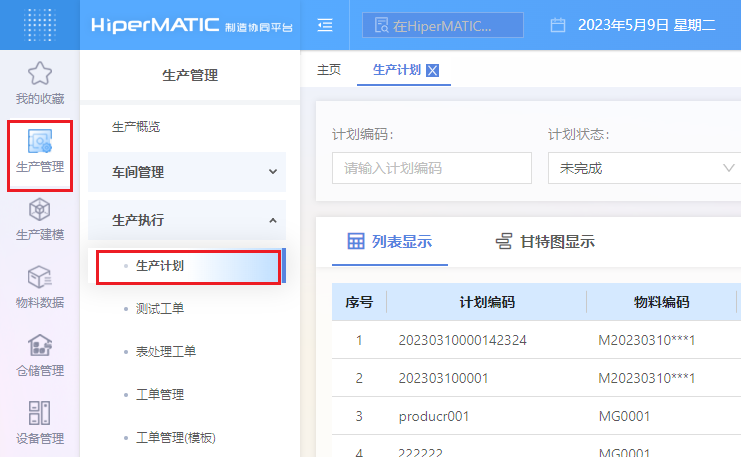The width and height of the screenshot is (741, 457).
Task: Switch to 甘特图显示 view tab
Action: click(x=545, y=241)
